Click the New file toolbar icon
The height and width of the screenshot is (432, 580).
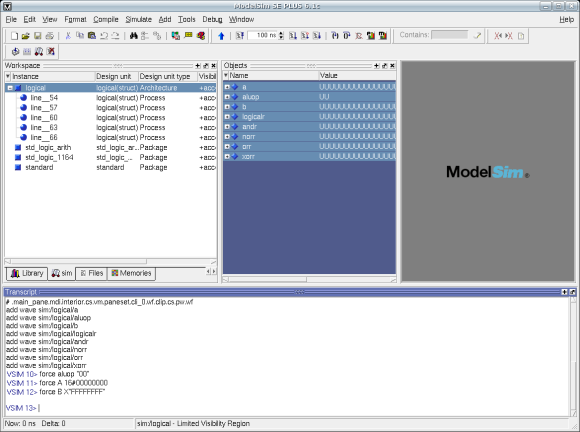[14, 36]
